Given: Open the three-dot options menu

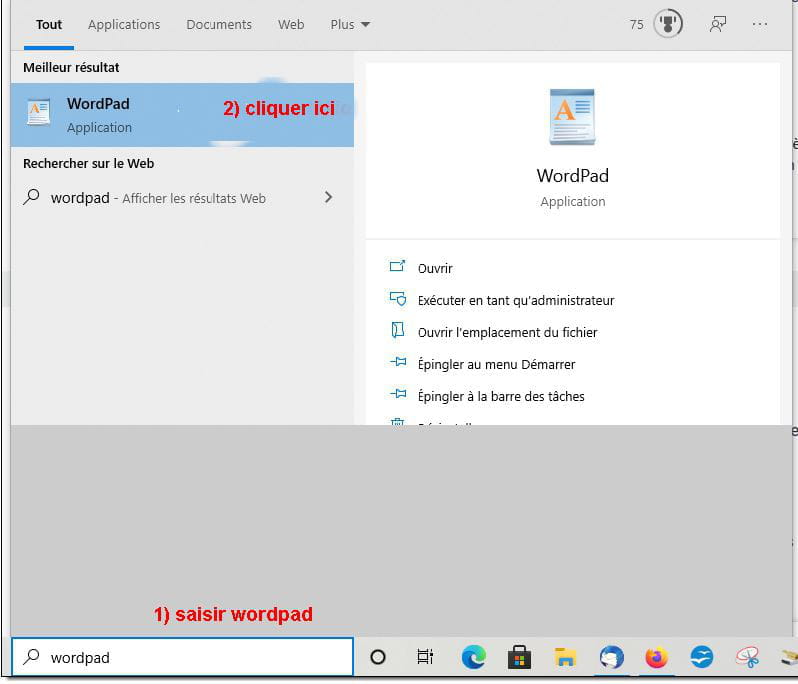Looking at the screenshot, I should (x=759, y=24).
